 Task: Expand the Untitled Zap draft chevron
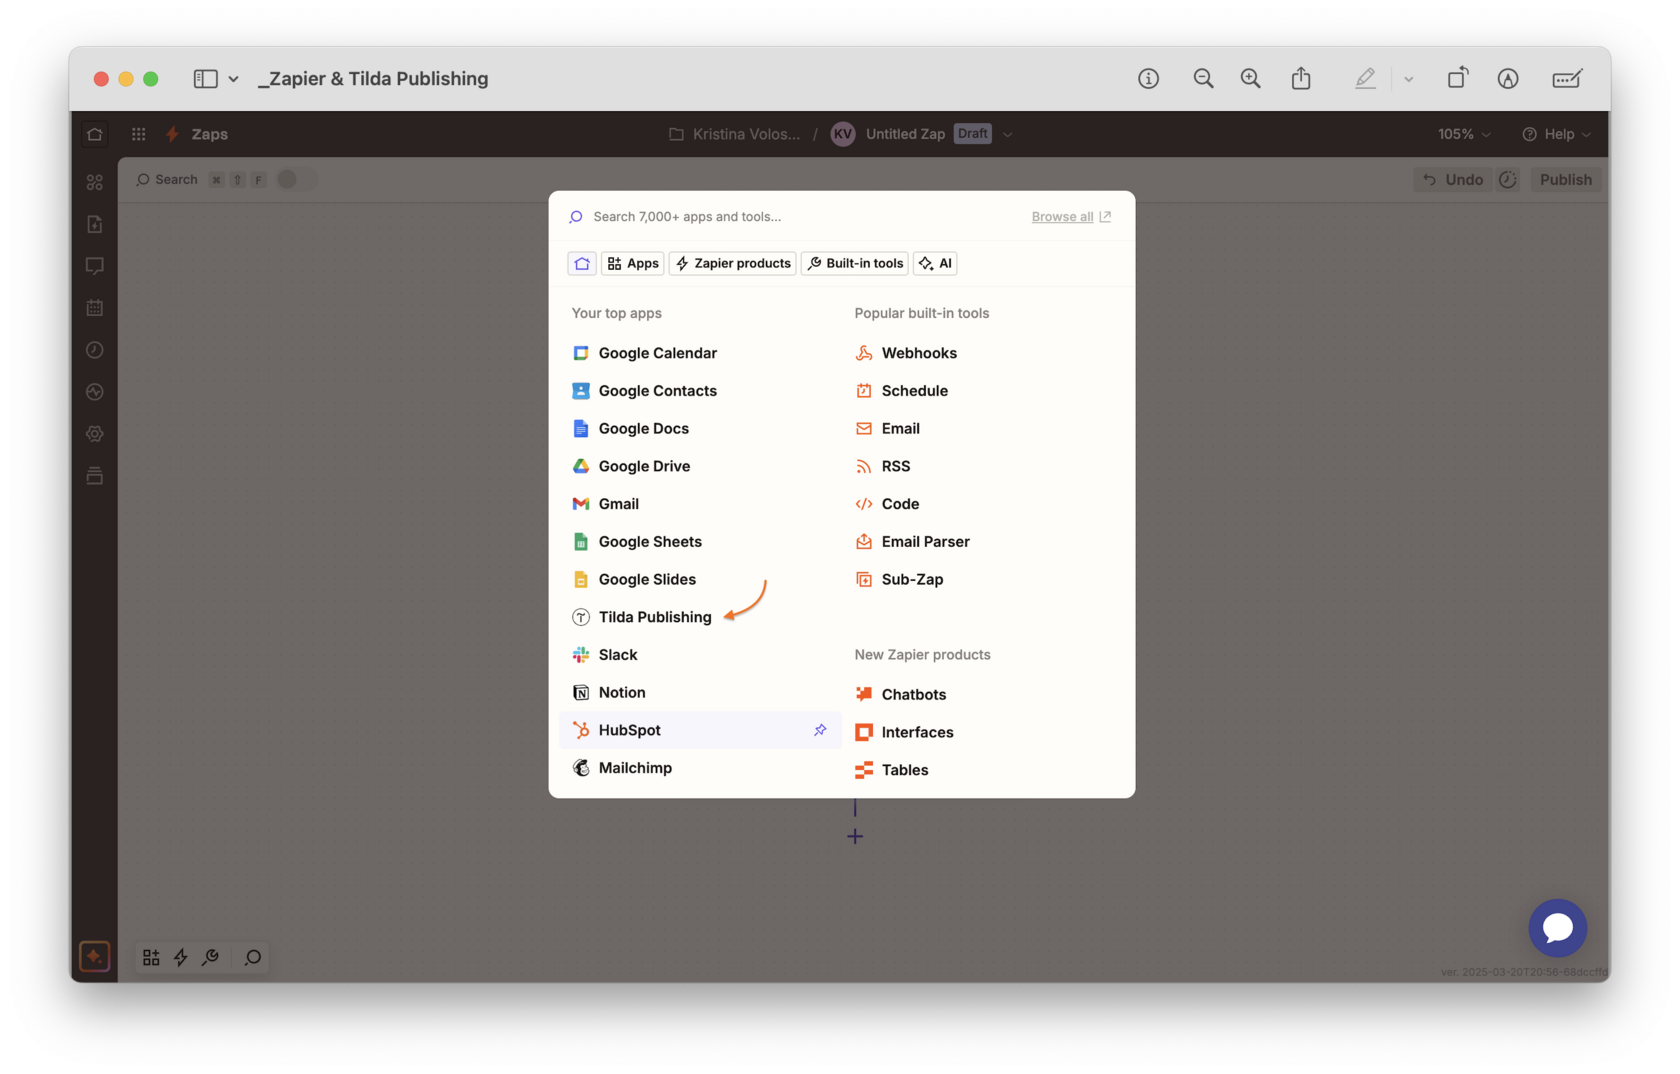(1007, 134)
